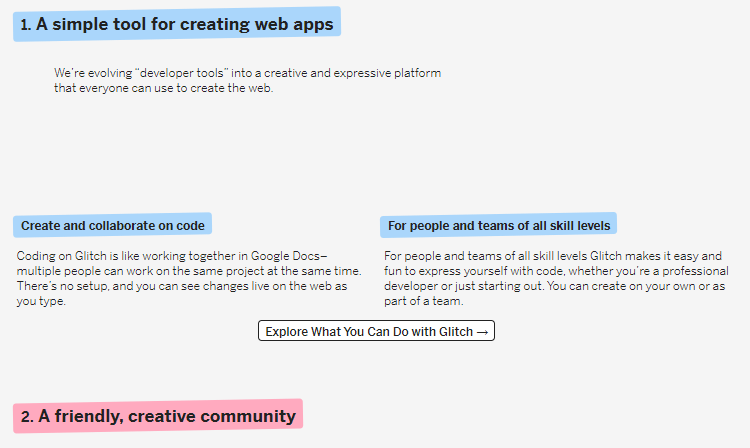Screen dimensions: 750x448
Task: Click the paragraph starting 'For people and teams of all skill levels Glitch makes'
Action: coord(556,278)
